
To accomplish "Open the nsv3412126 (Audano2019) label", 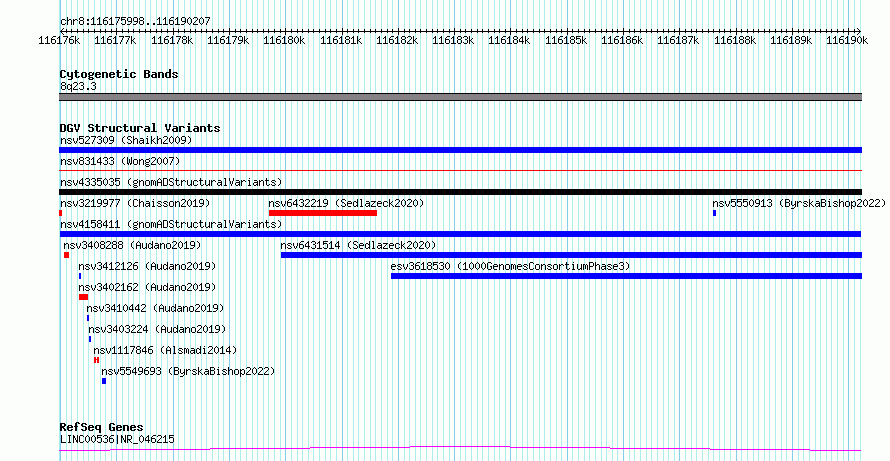I will [x=147, y=266].
